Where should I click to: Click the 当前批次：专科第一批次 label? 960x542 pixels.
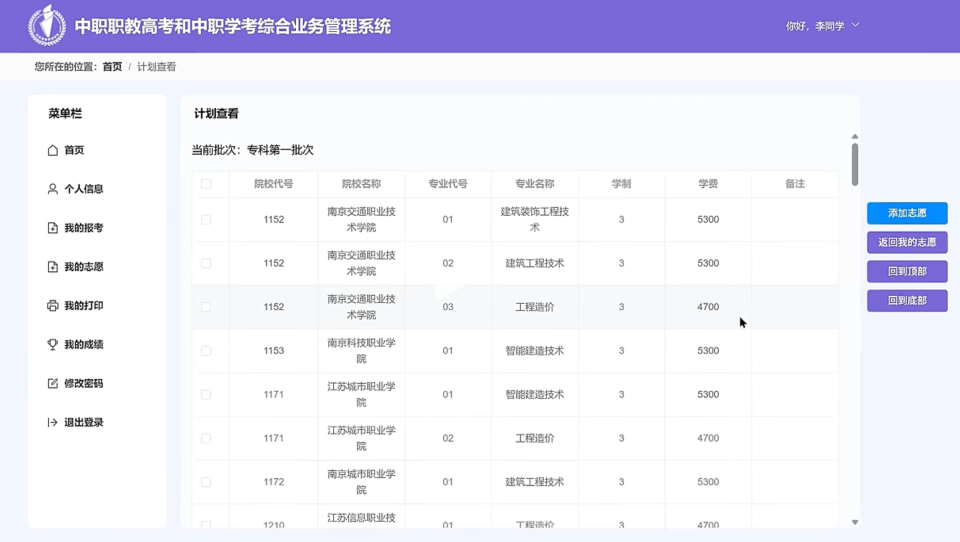coord(252,150)
